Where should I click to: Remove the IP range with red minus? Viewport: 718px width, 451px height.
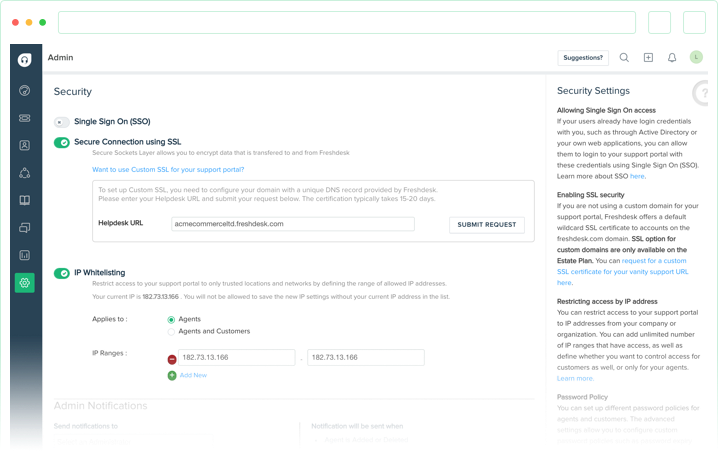pyautogui.click(x=172, y=358)
